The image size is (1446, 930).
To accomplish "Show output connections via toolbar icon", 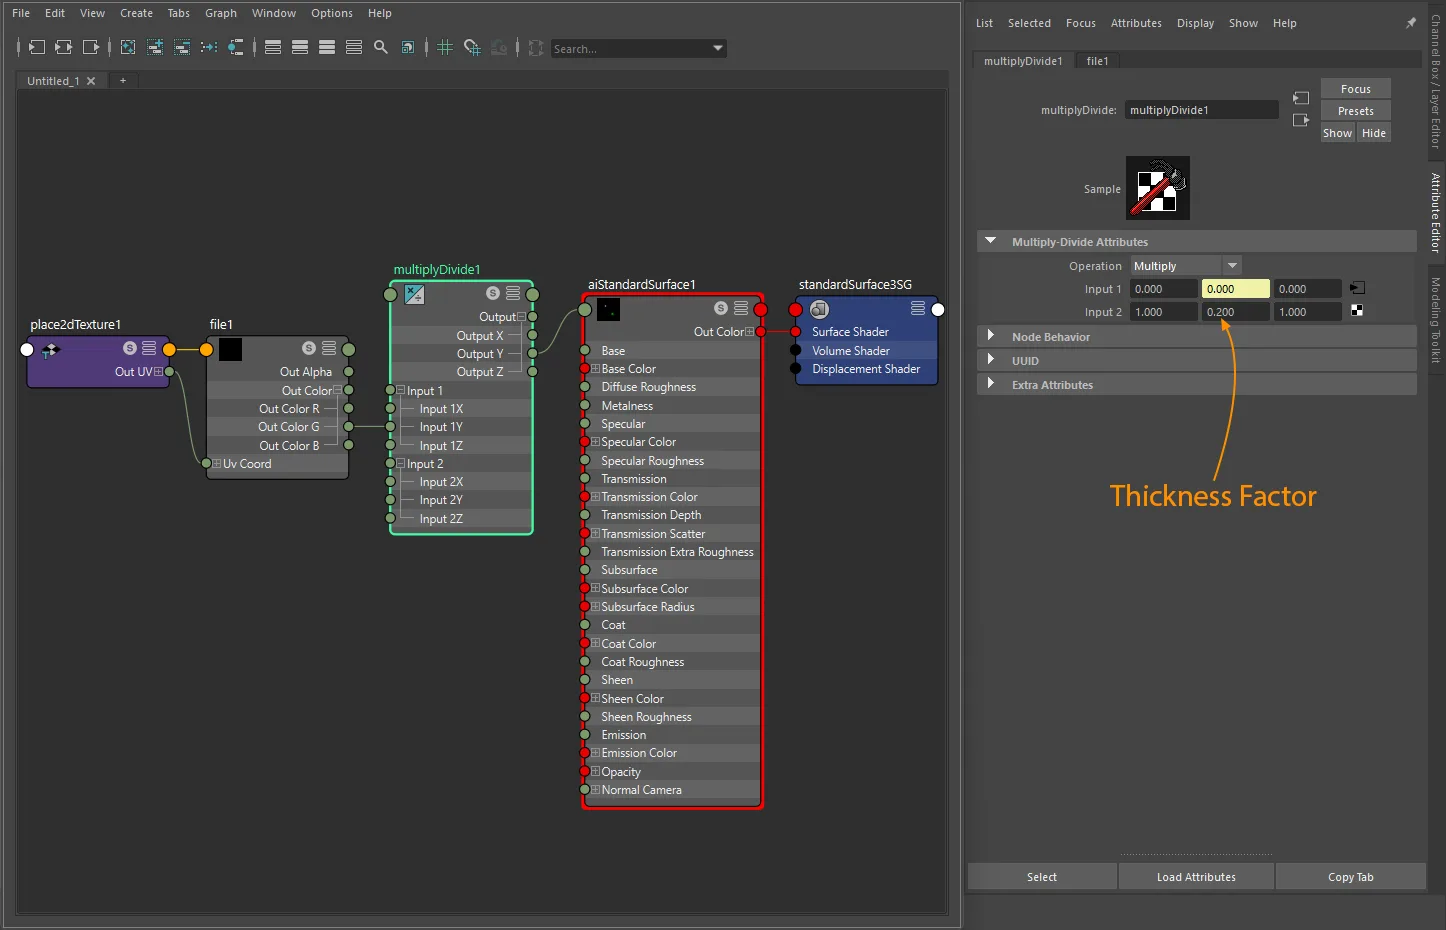I will coord(91,47).
